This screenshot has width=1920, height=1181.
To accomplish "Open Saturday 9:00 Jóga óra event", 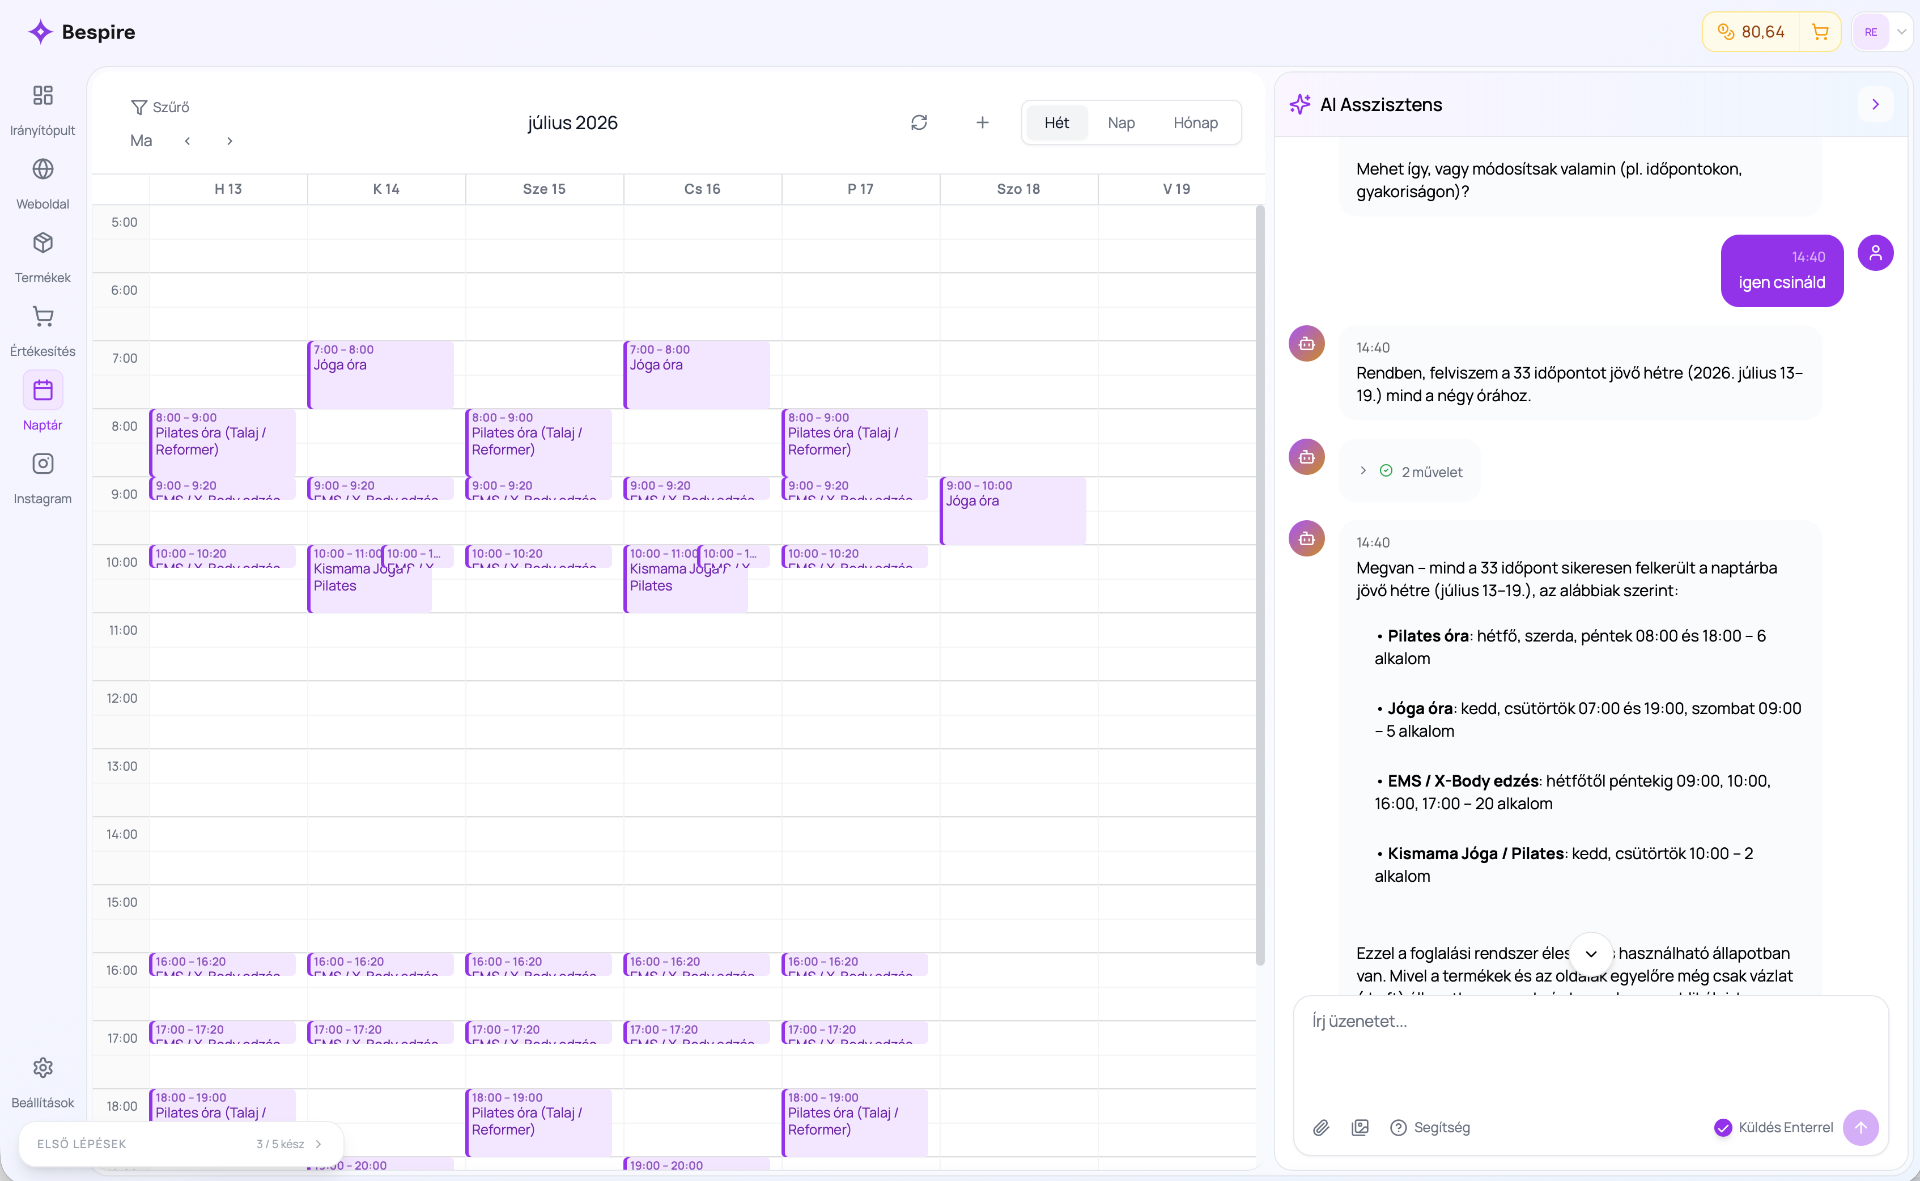I will [x=1012, y=511].
